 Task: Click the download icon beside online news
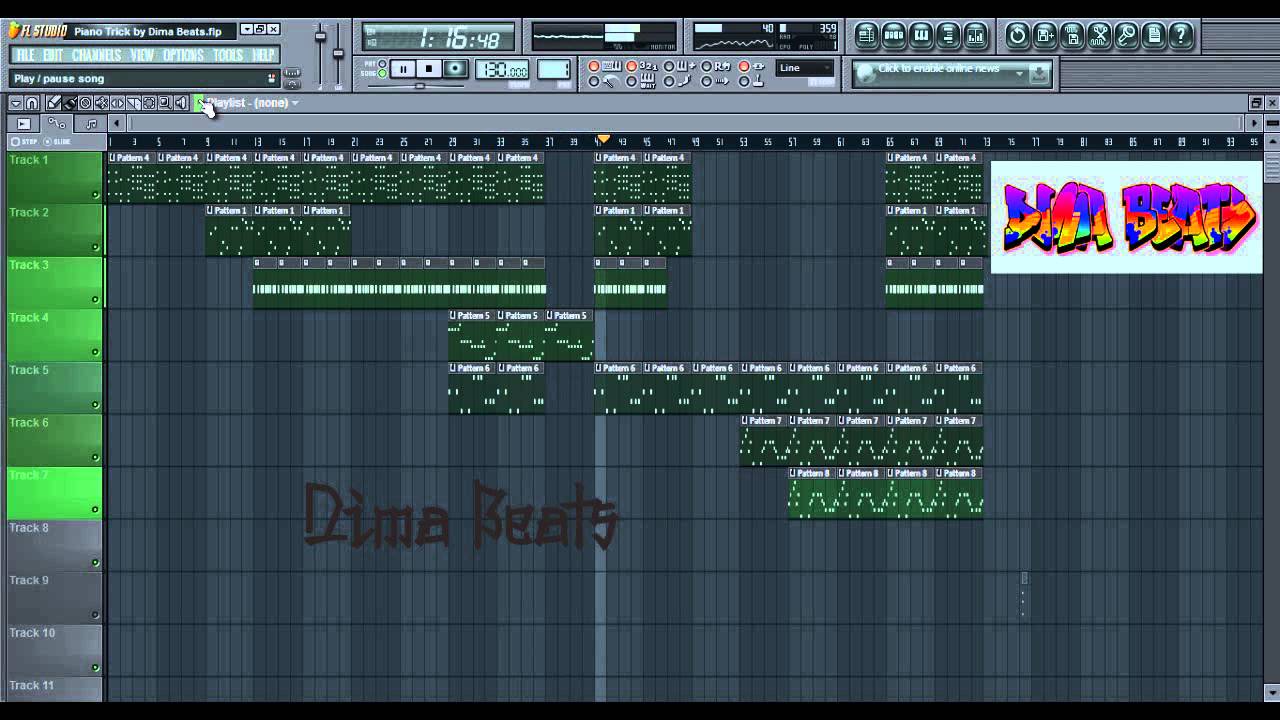click(1040, 73)
